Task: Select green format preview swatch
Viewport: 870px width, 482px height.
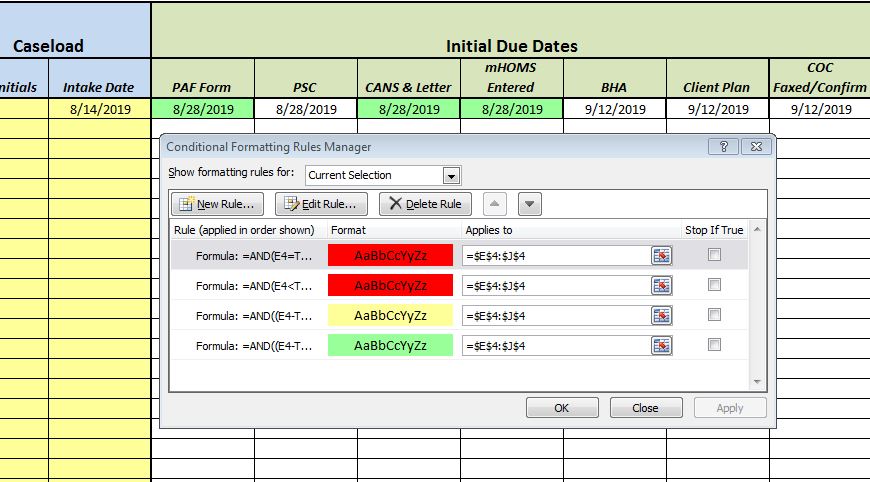Action: (x=391, y=346)
